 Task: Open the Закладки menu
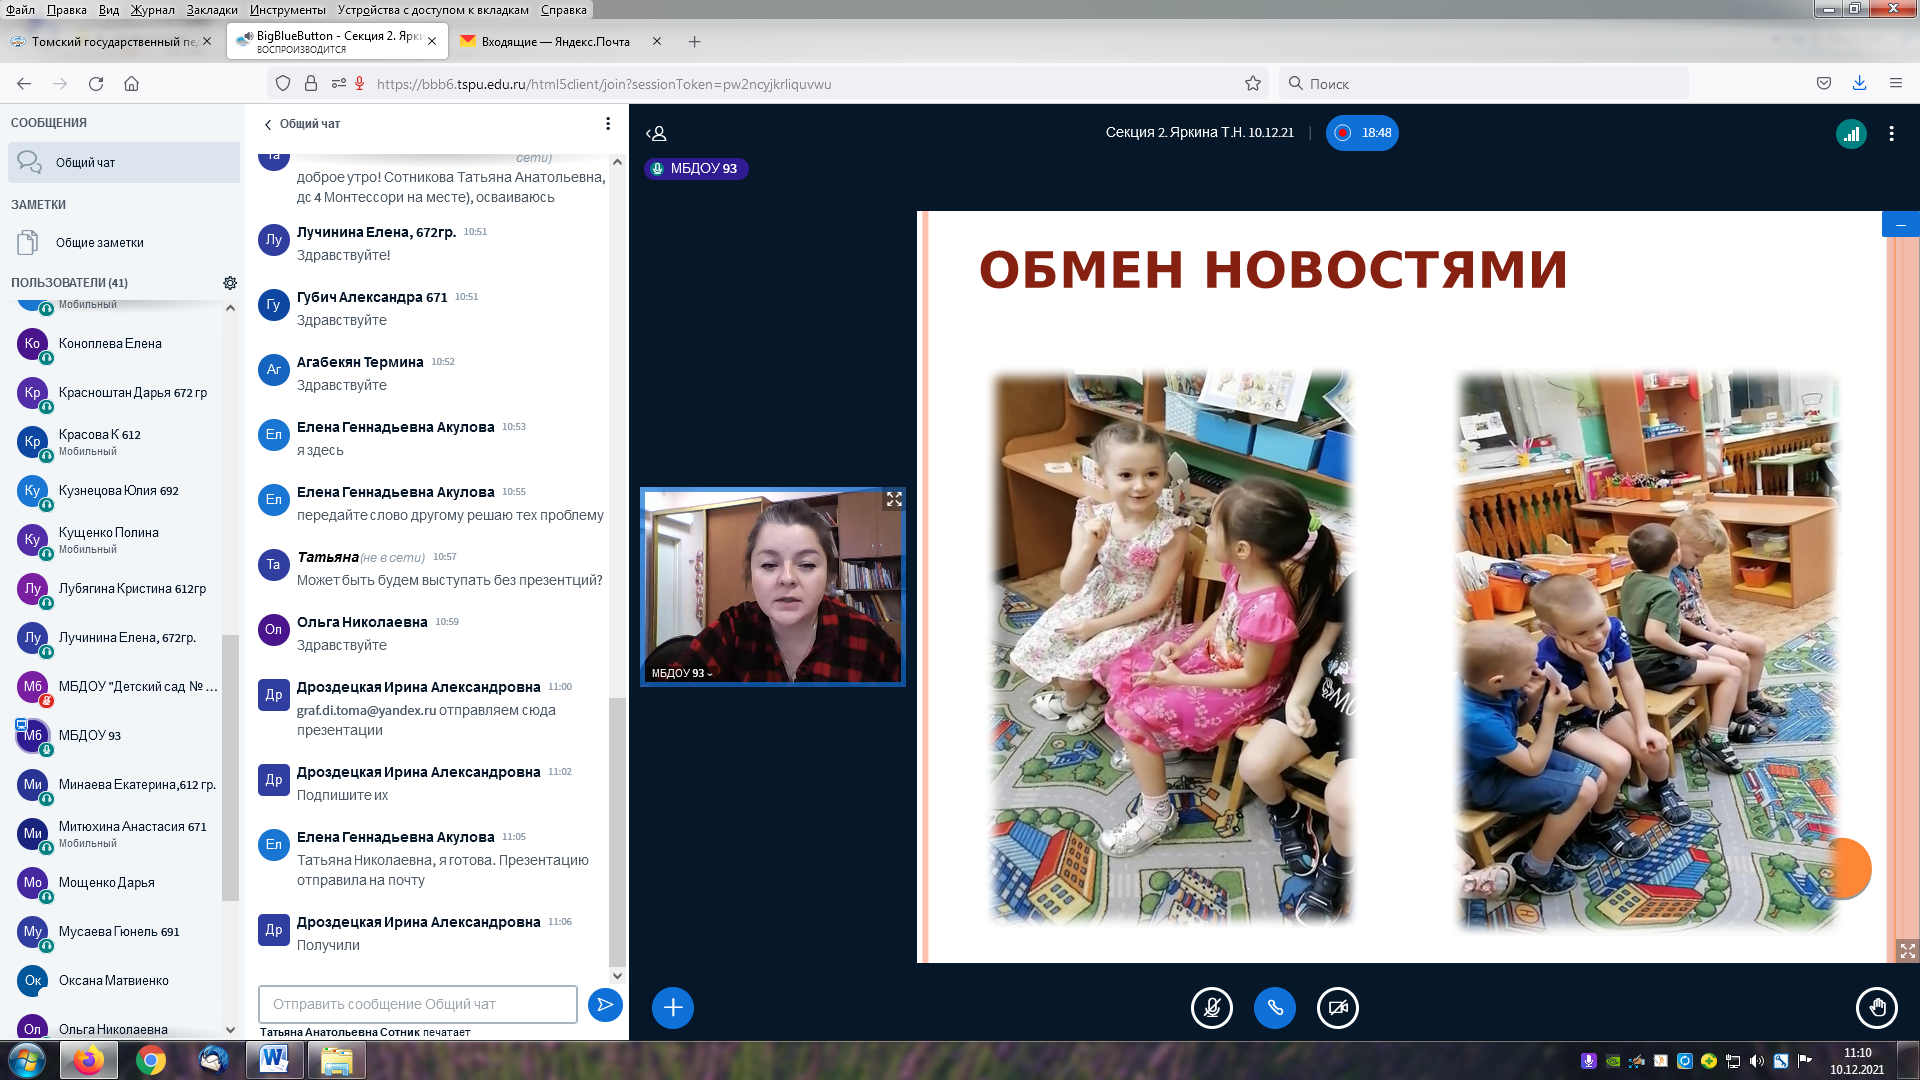pyautogui.click(x=211, y=9)
